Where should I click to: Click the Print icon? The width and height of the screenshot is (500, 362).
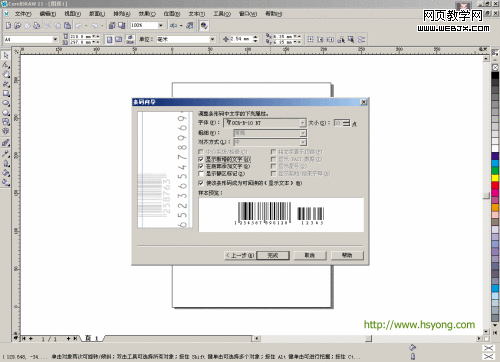(x=37, y=25)
